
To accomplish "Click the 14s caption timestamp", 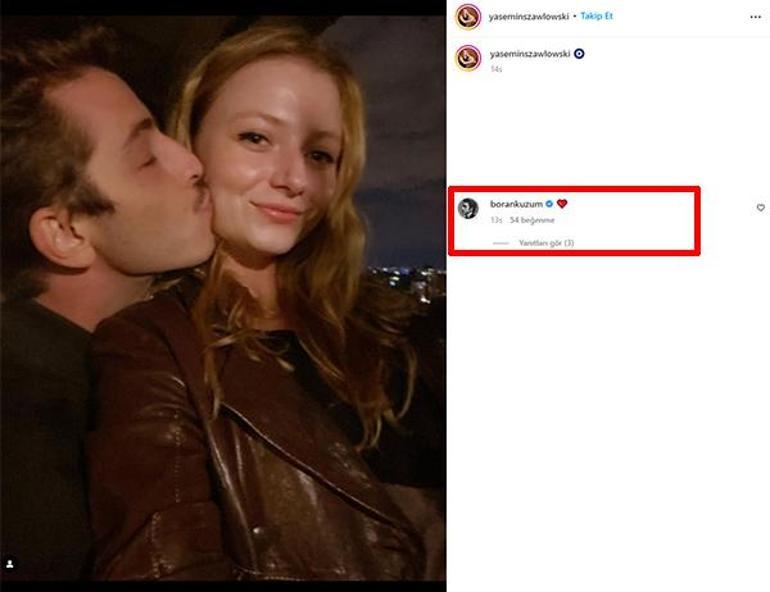I will coord(496,70).
